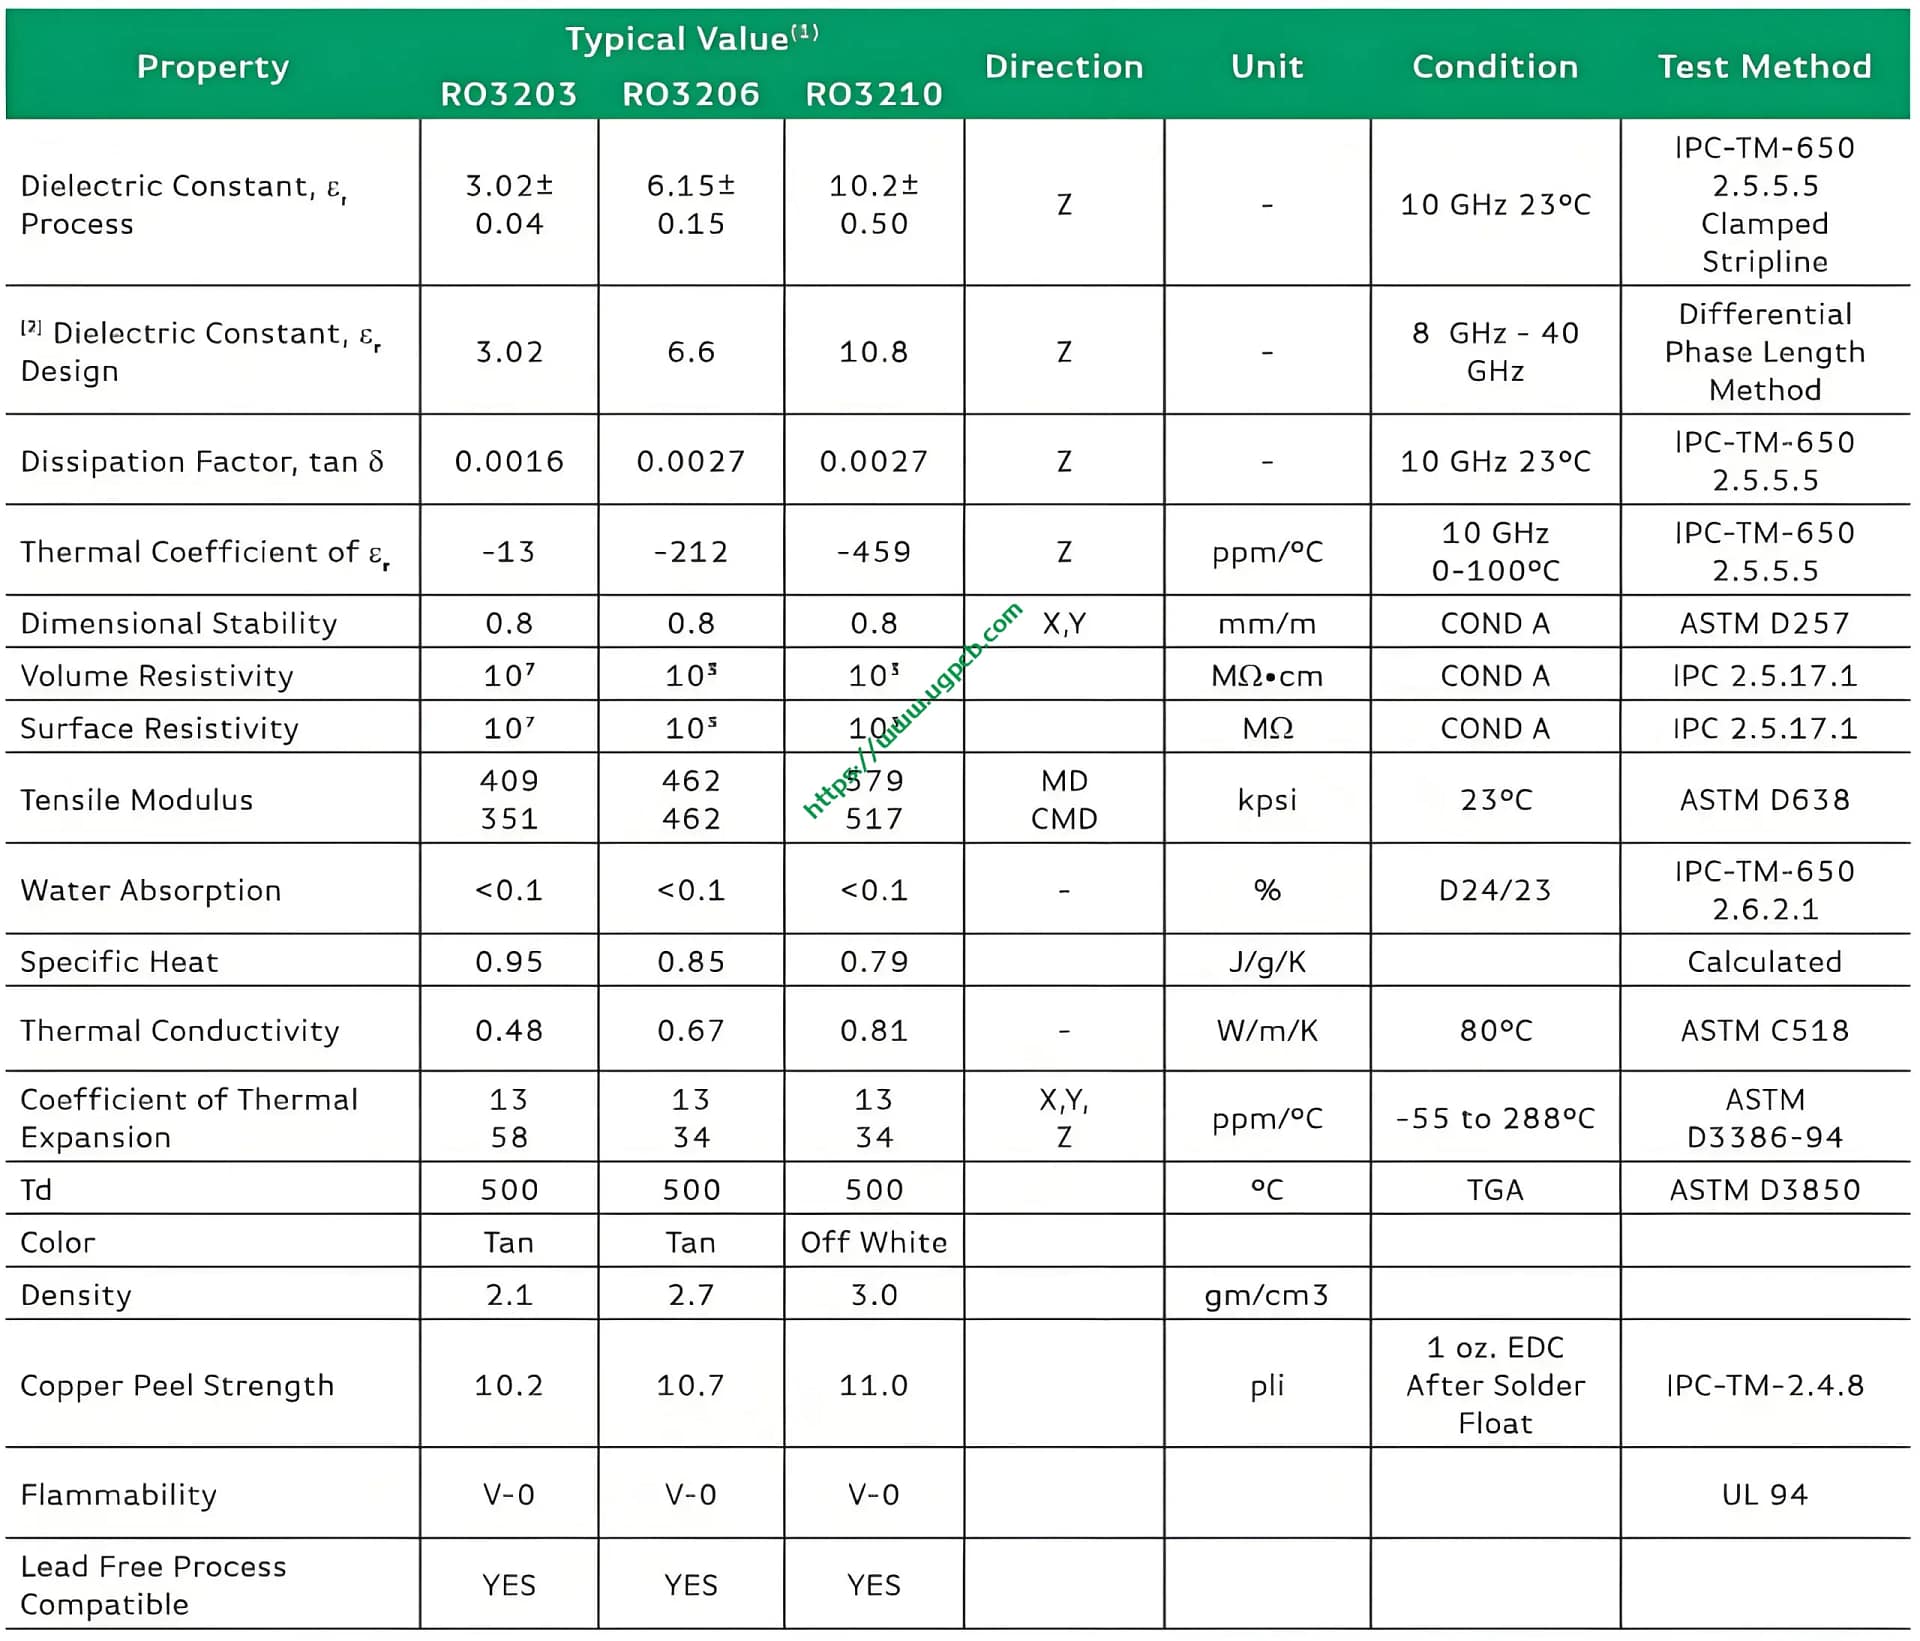The height and width of the screenshot is (1641, 1920).
Task: Select the Tensile Modulus property cell
Action: point(137,799)
